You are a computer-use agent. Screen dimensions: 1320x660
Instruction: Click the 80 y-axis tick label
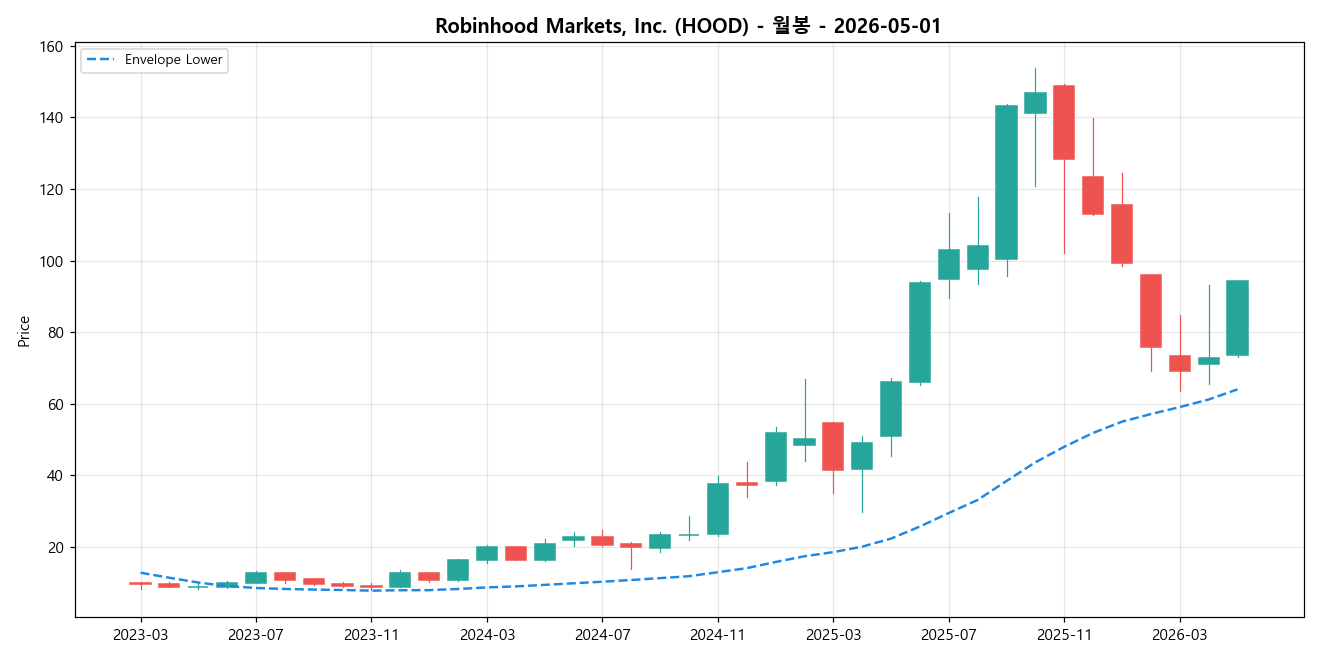[56, 333]
